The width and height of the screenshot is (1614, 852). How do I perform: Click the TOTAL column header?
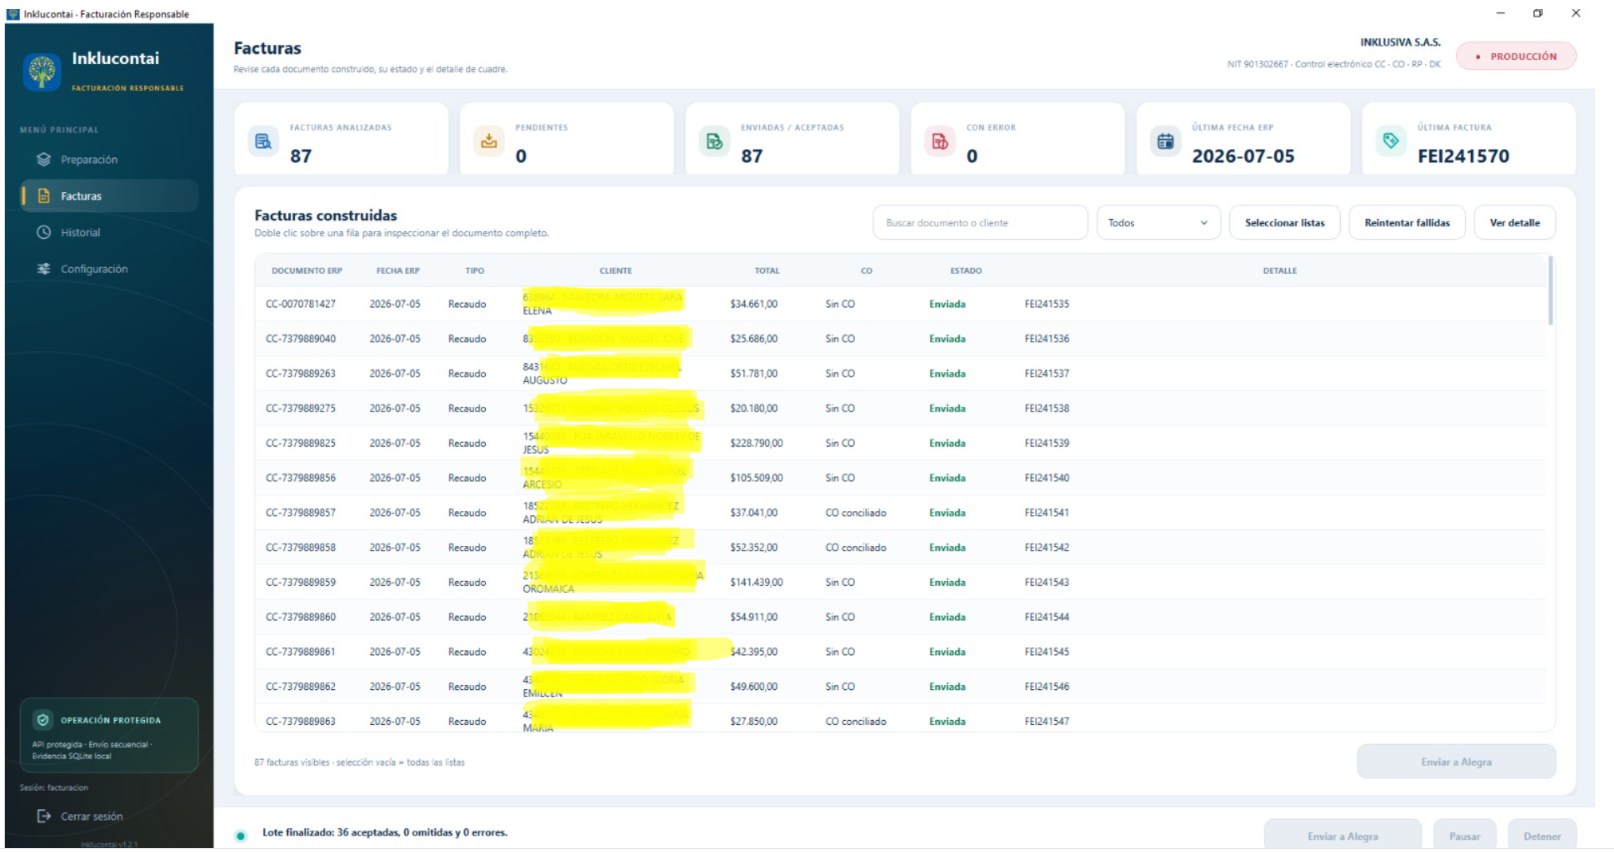pos(767,271)
